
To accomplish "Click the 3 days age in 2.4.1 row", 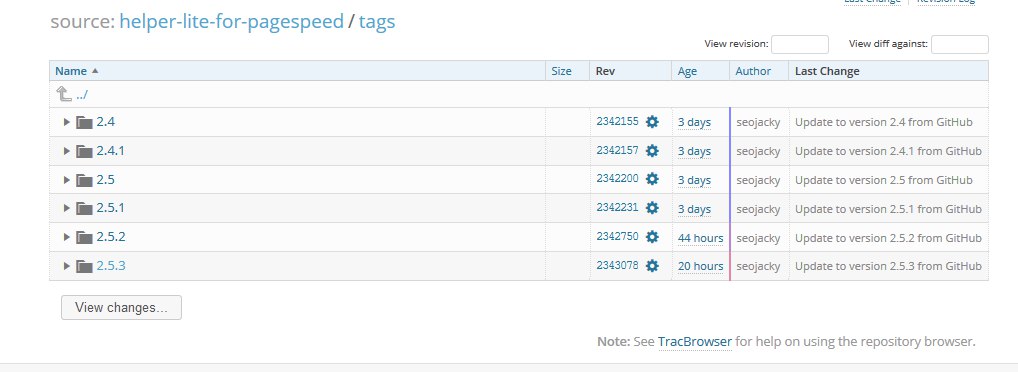I will (x=694, y=151).
